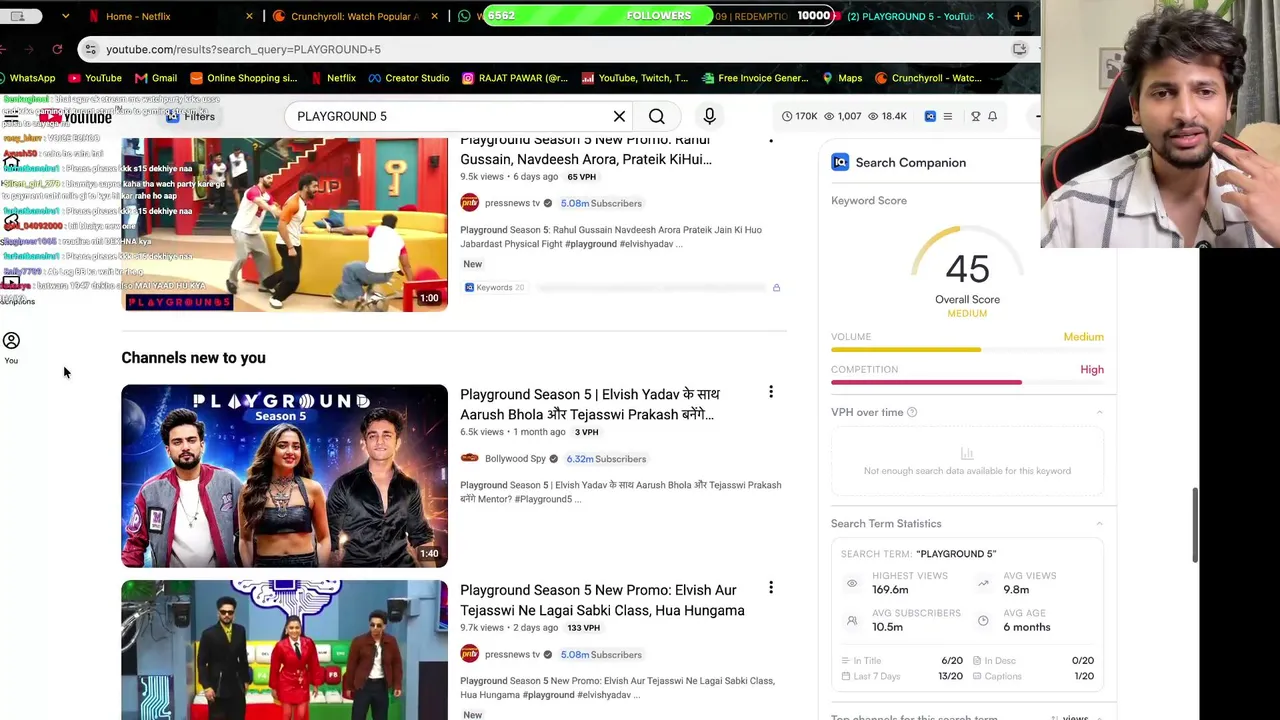The height and width of the screenshot is (720, 1280).
Task: Click pressnews tv avatar on Rahul Gussain video
Action: point(469,203)
